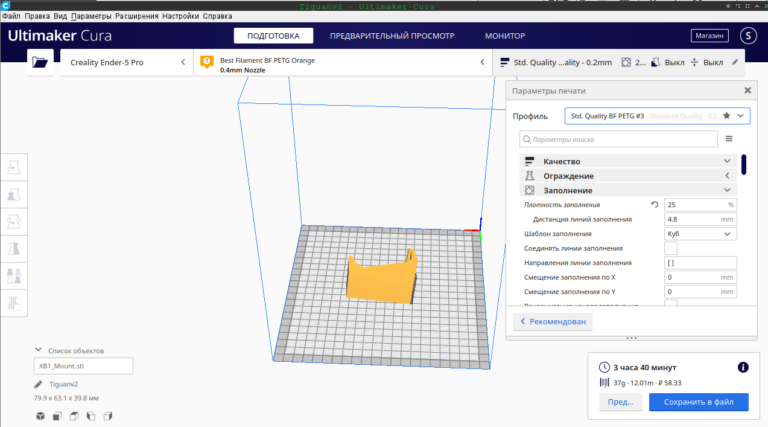Click the infill icon in settings summary bar
Viewport: 768px width, 427px height.
click(626, 62)
